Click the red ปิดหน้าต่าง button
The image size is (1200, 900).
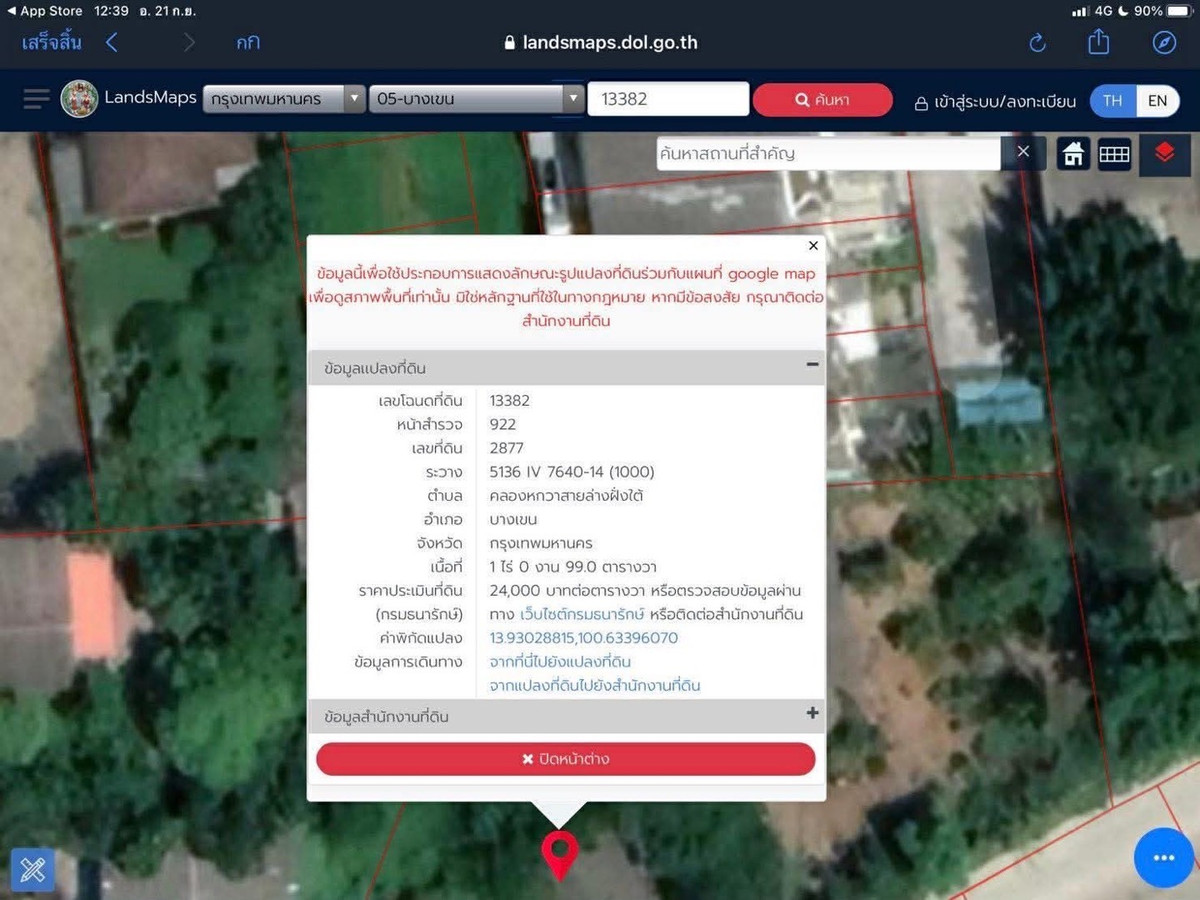coord(566,759)
